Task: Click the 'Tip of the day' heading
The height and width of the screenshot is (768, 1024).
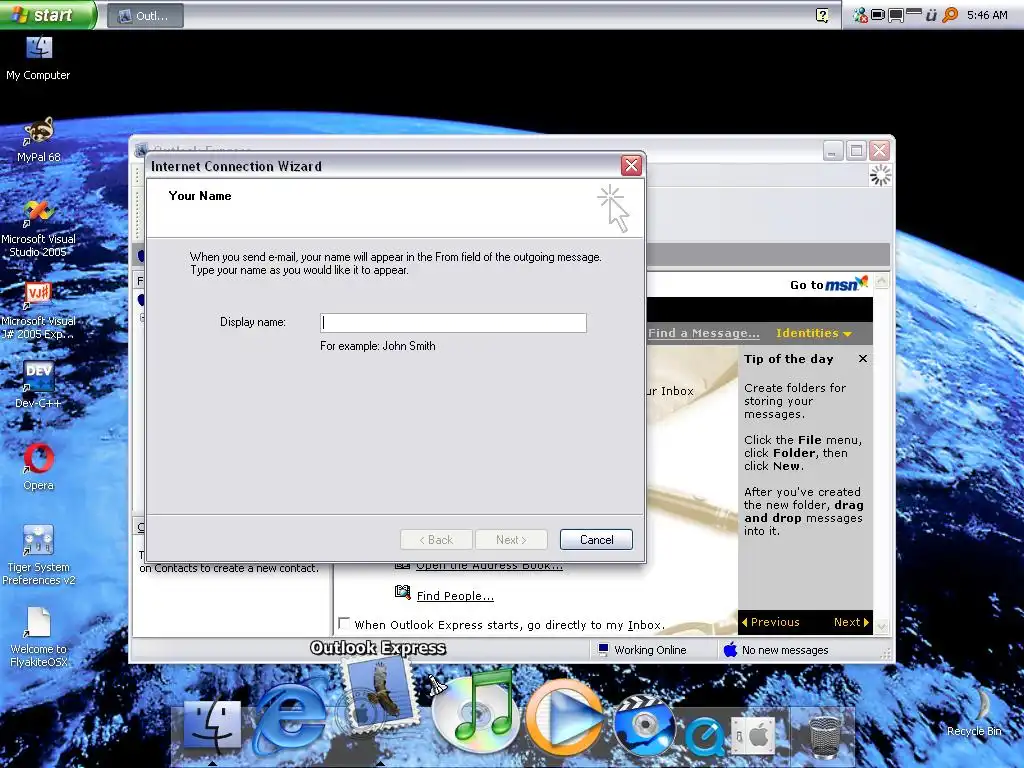Action: pyautogui.click(x=788, y=359)
